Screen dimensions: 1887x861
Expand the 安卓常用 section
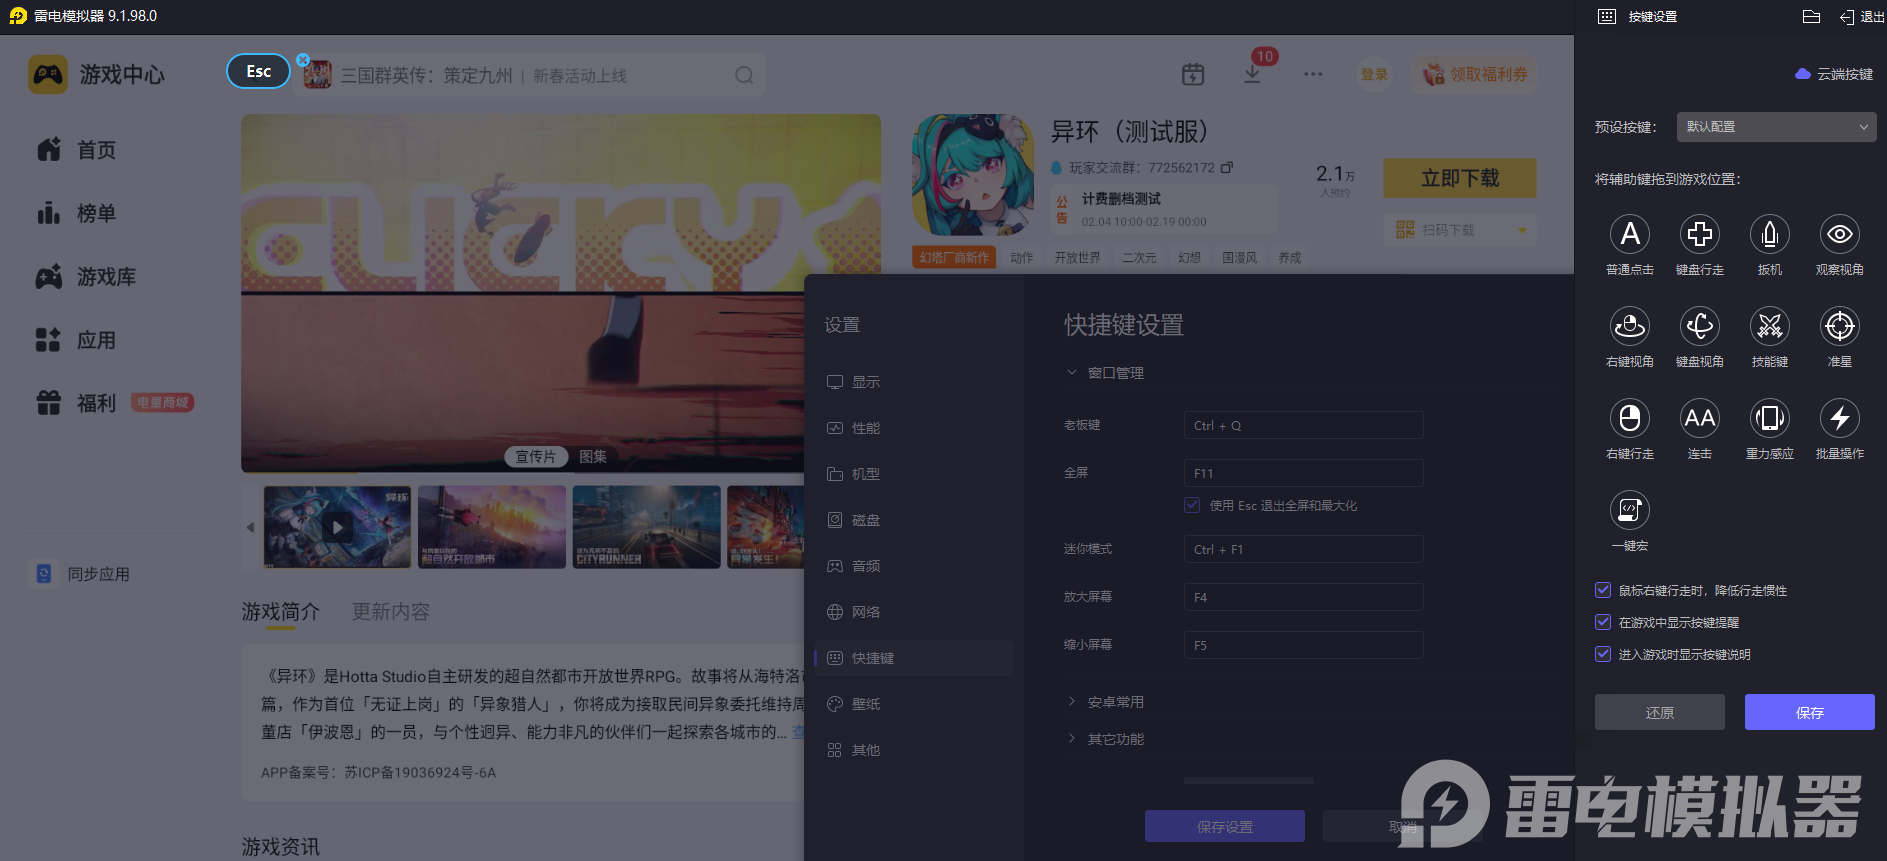pos(1115,702)
